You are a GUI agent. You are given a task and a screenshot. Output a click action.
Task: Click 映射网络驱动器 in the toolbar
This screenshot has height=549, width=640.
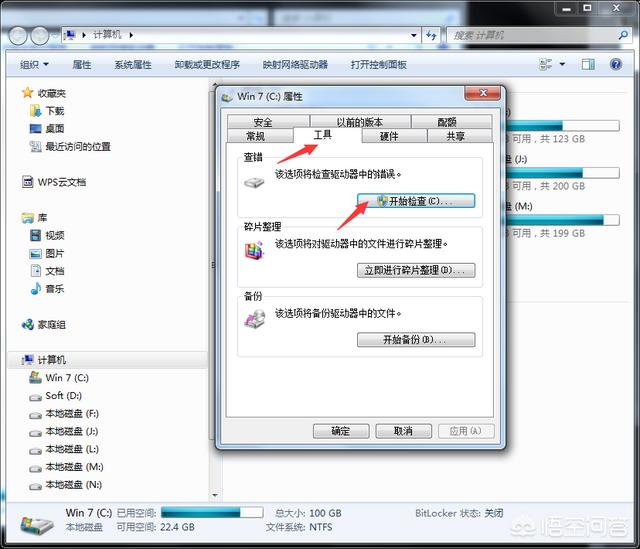[x=295, y=64]
